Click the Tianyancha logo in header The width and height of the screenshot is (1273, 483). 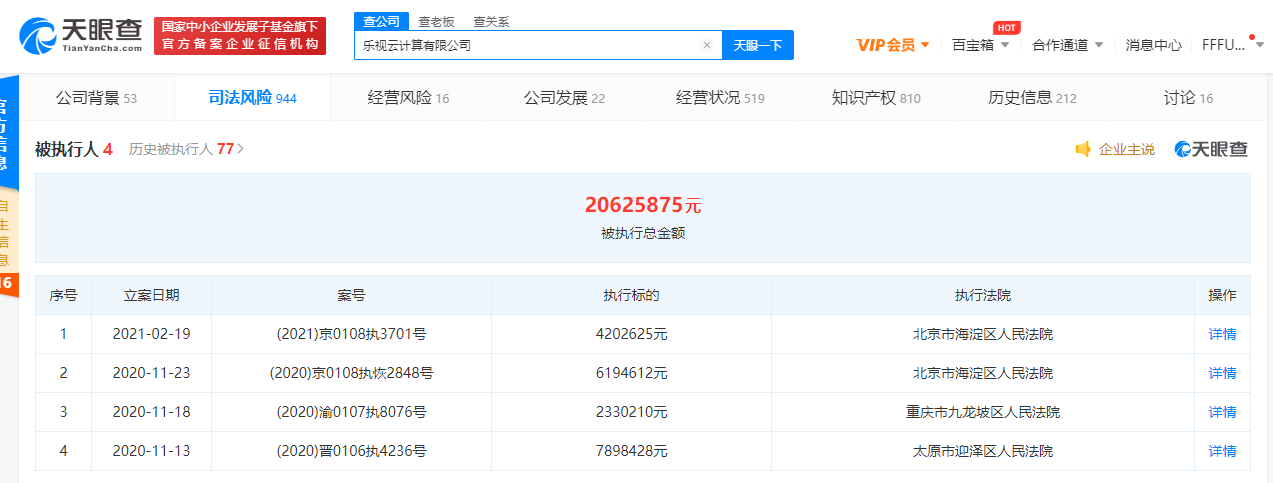click(82, 36)
